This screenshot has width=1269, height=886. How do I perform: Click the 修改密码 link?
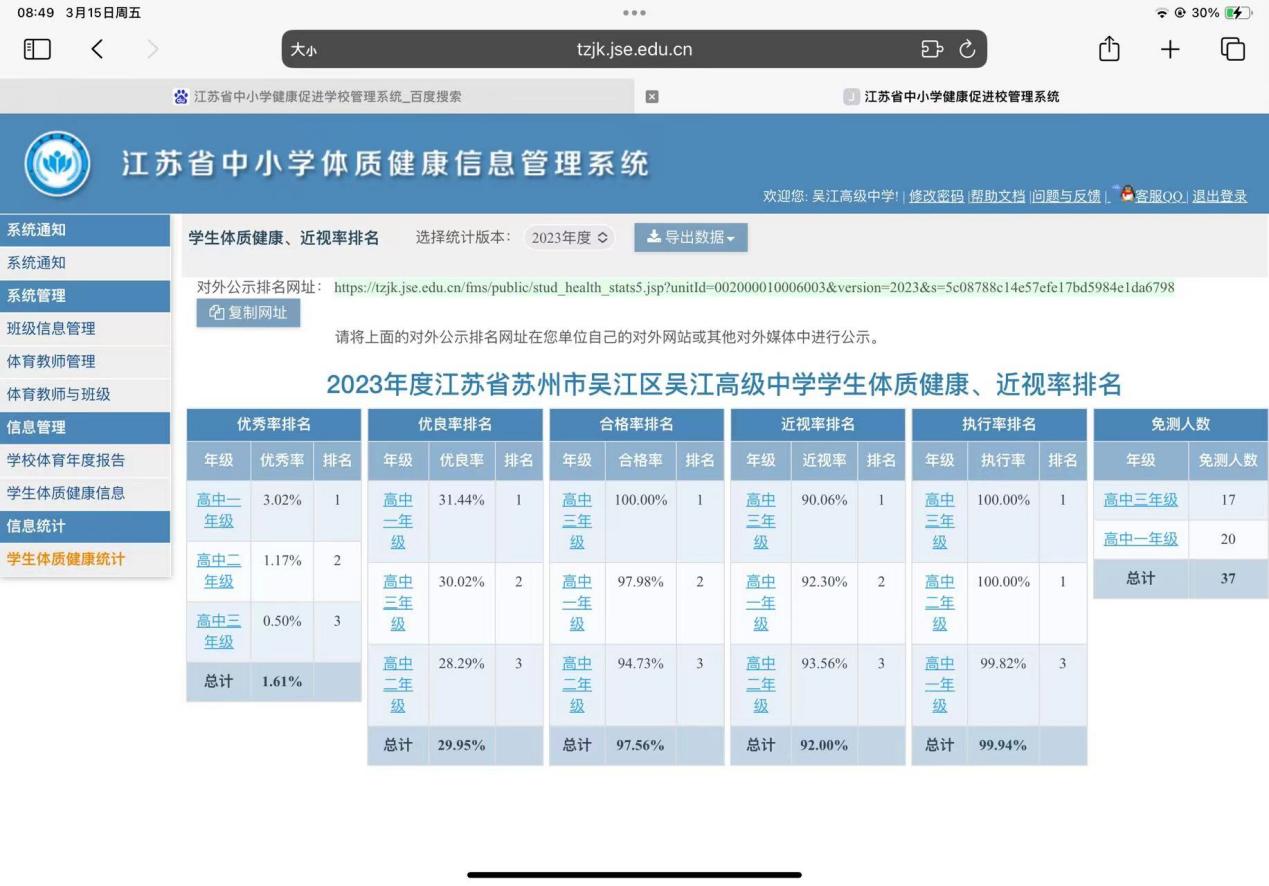click(936, 196)
